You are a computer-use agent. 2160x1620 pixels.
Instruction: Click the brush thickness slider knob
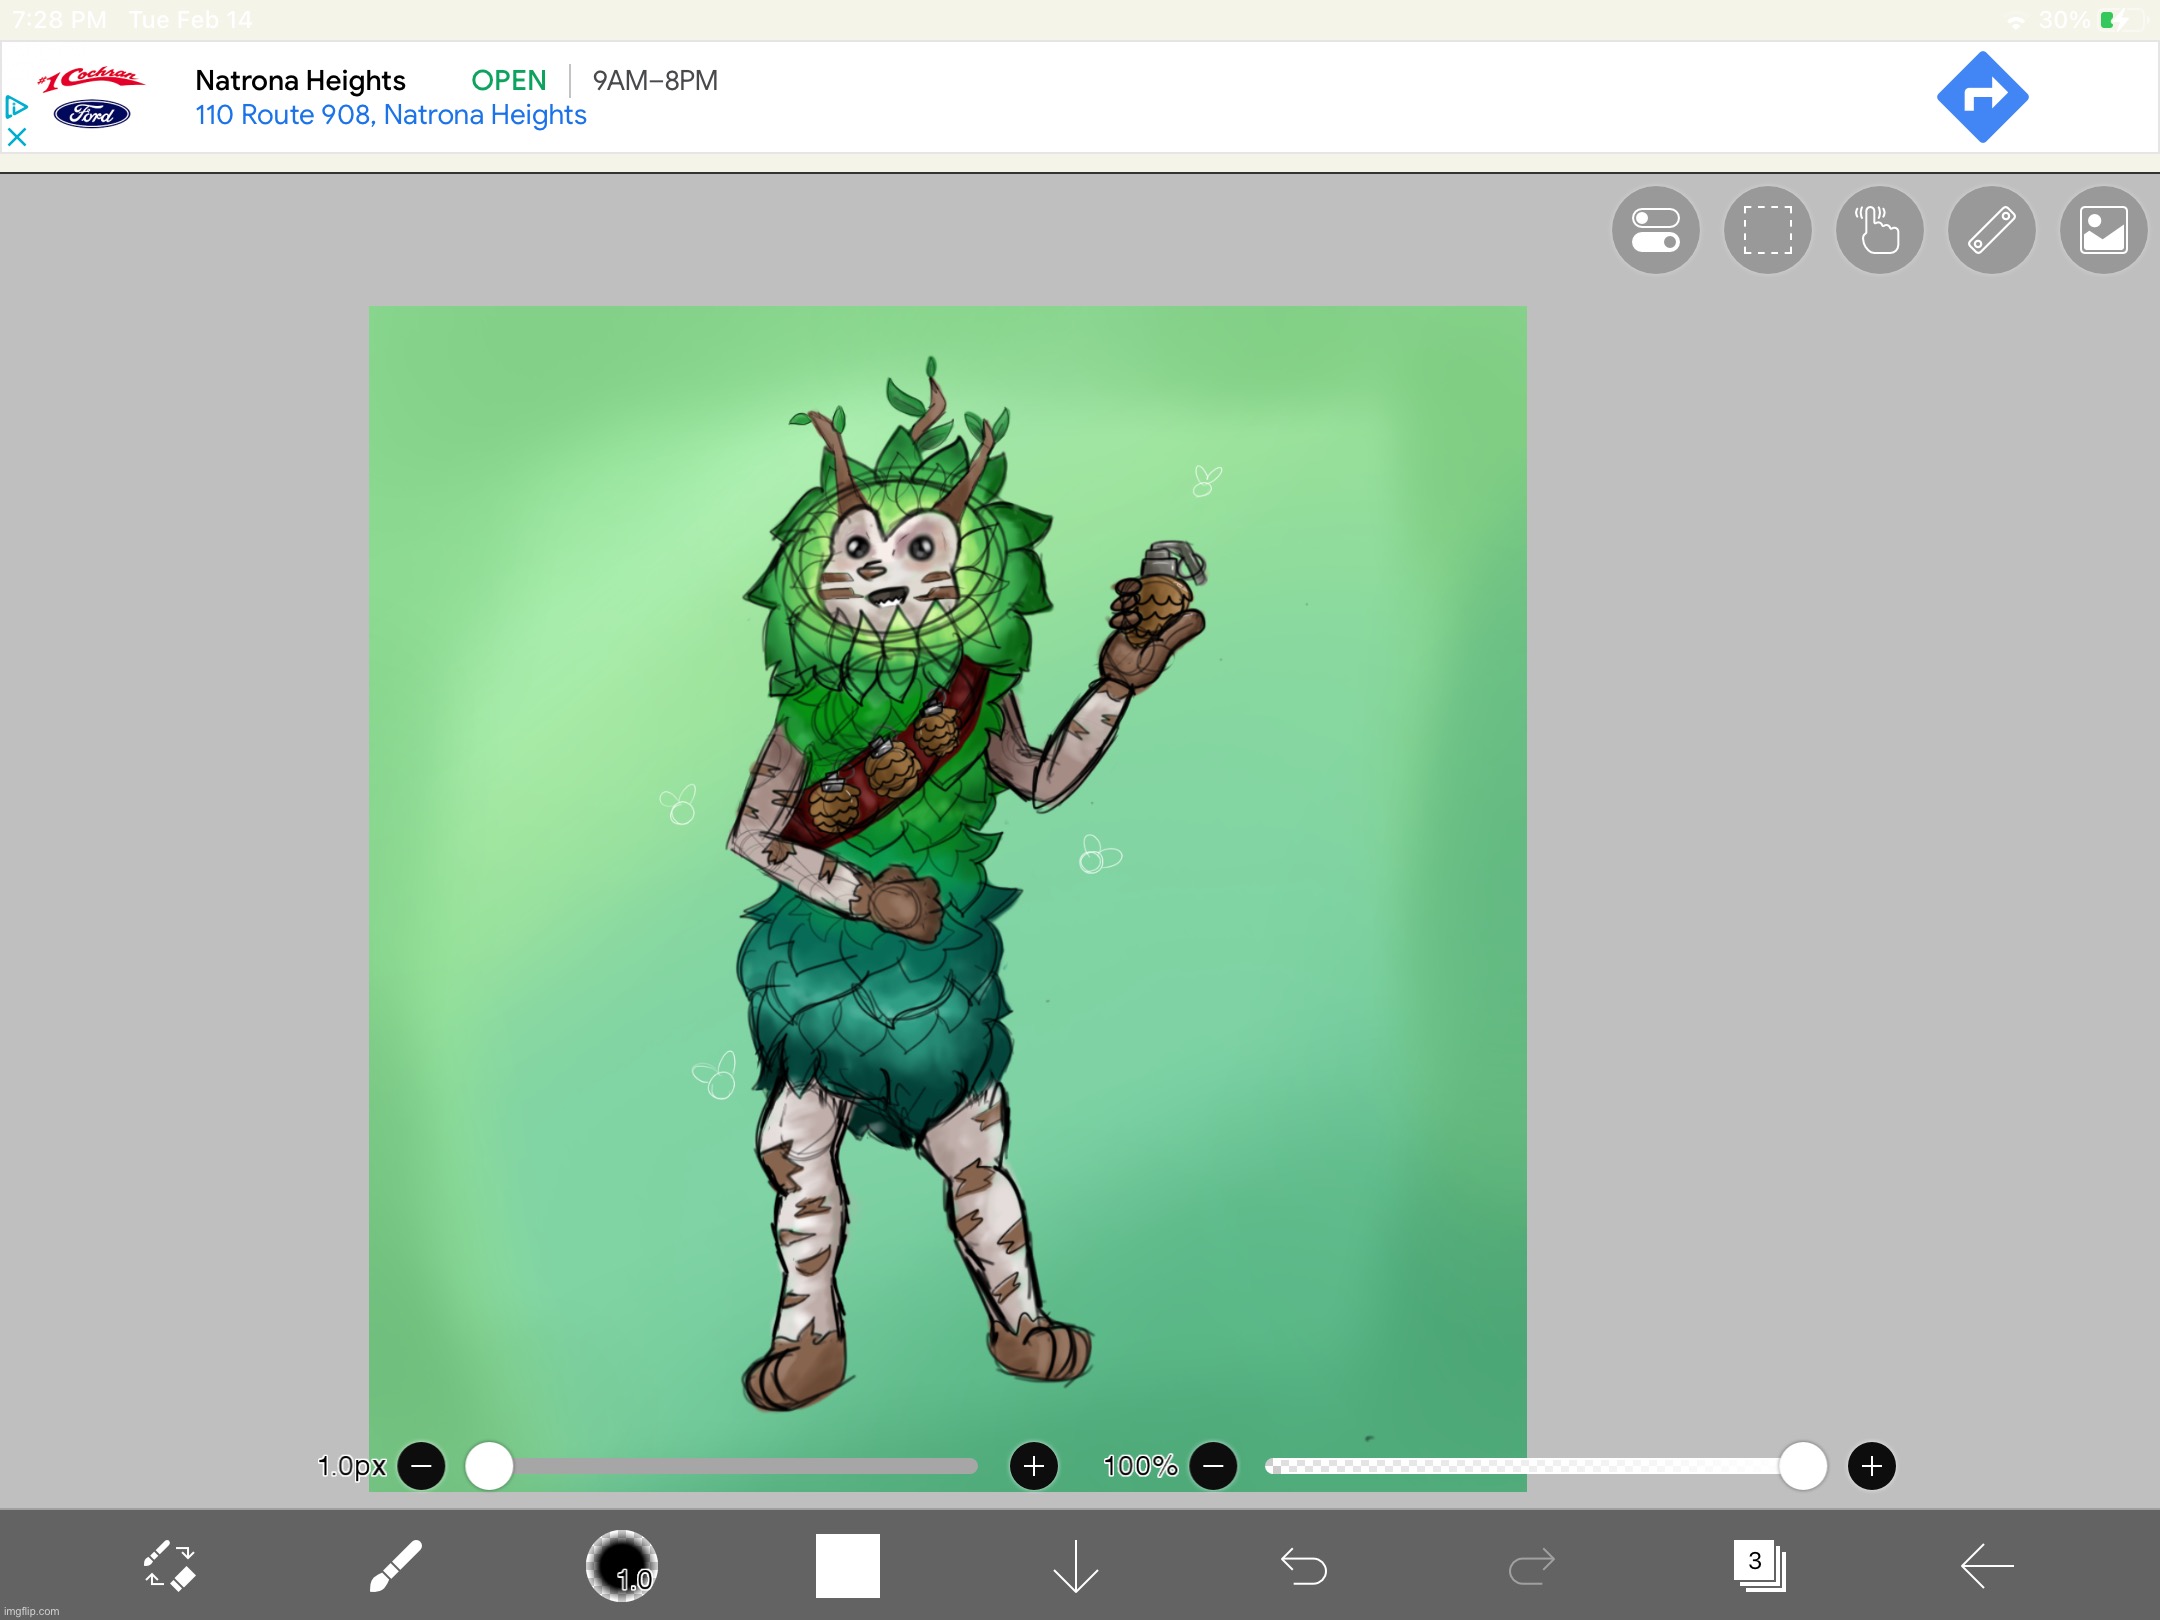coord(489,1466)
